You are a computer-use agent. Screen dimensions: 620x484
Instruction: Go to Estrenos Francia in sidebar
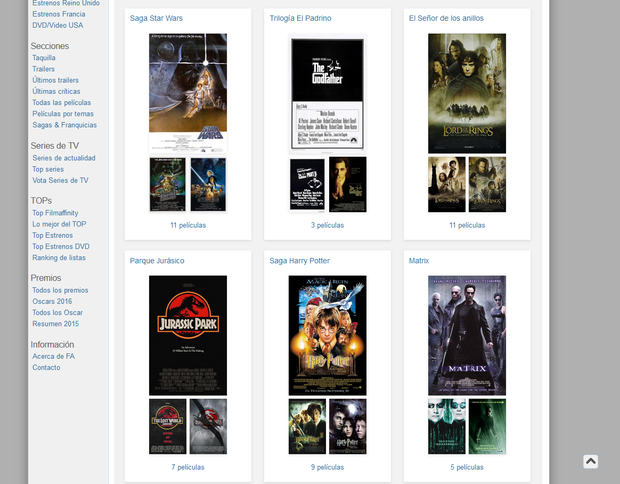pyautogui.click(x=59, y=14)
